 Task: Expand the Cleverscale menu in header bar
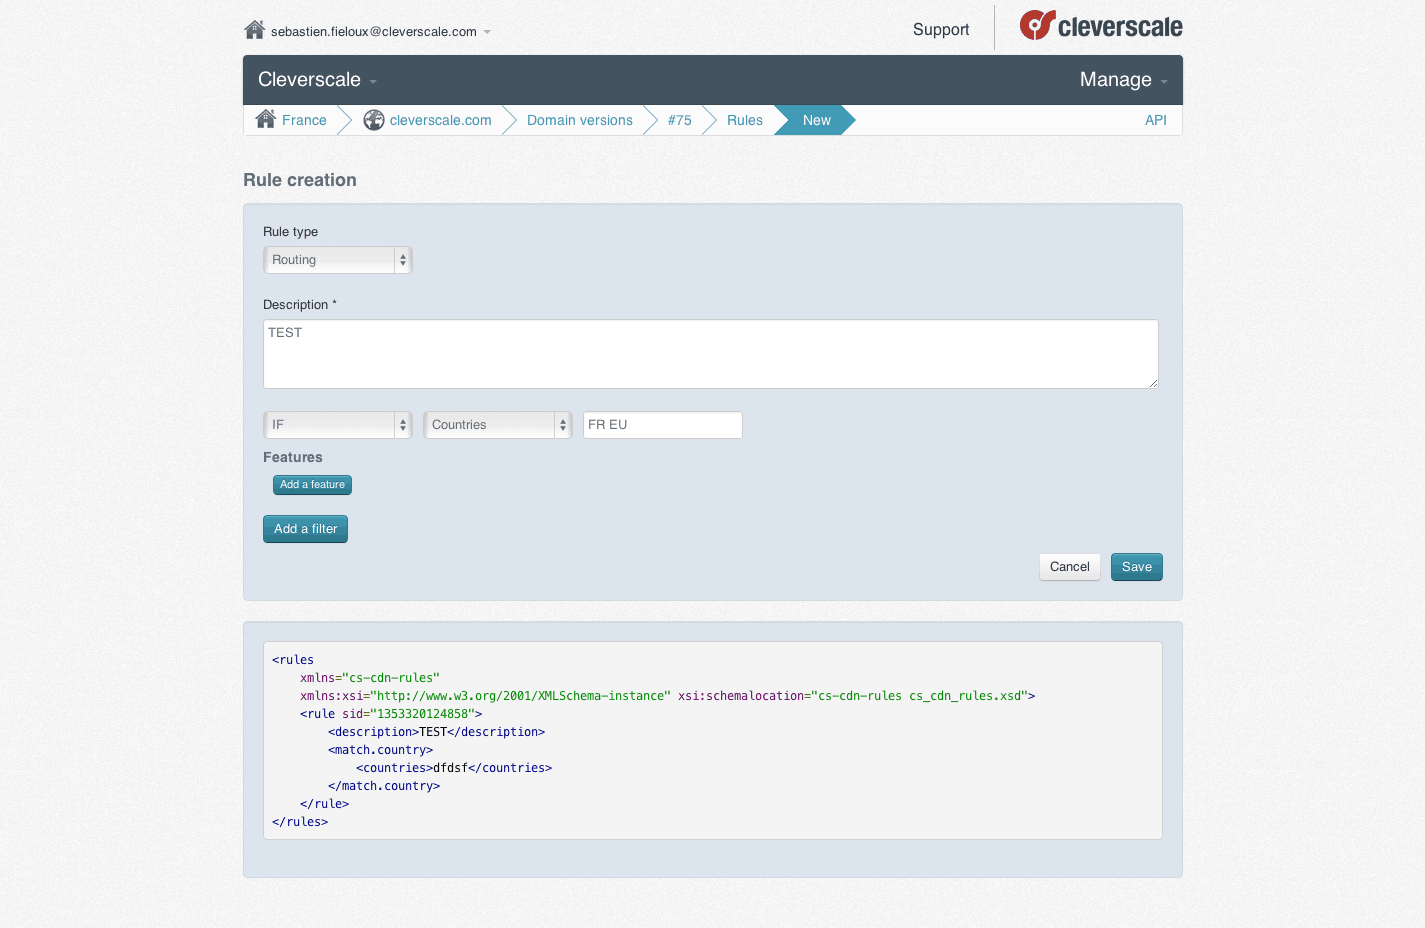tap(317, 80)
